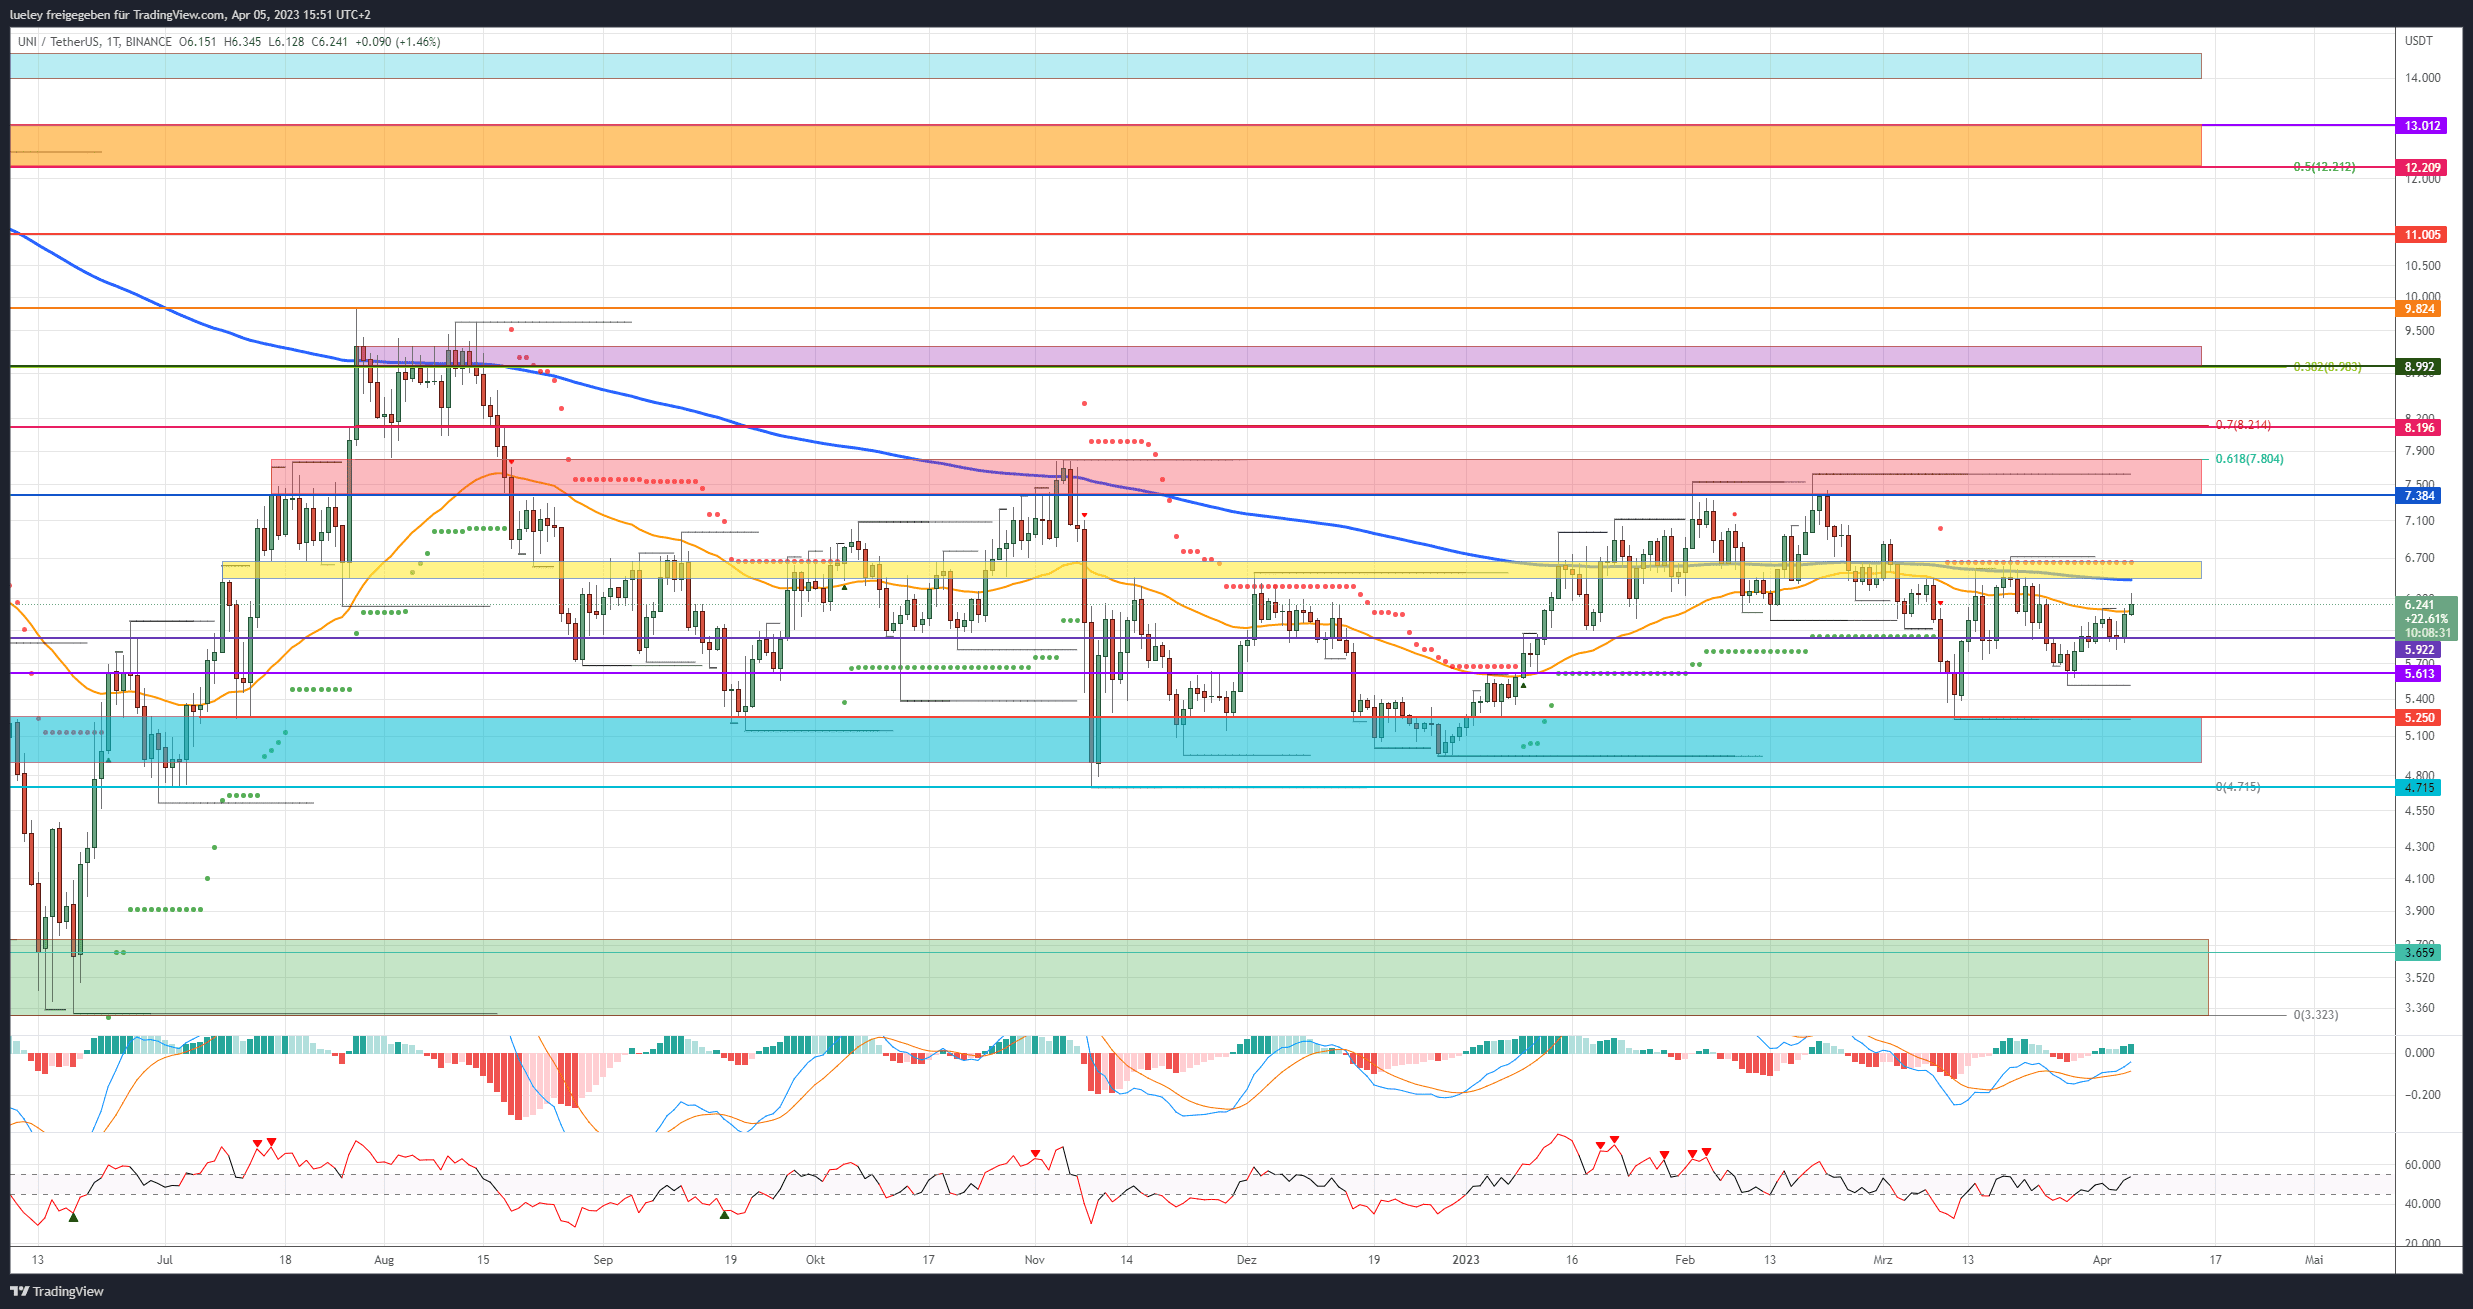Click the UNI / TetherUS symbol legend
The width and height of the screenshot is (2473, 1309).
(95, 42)
